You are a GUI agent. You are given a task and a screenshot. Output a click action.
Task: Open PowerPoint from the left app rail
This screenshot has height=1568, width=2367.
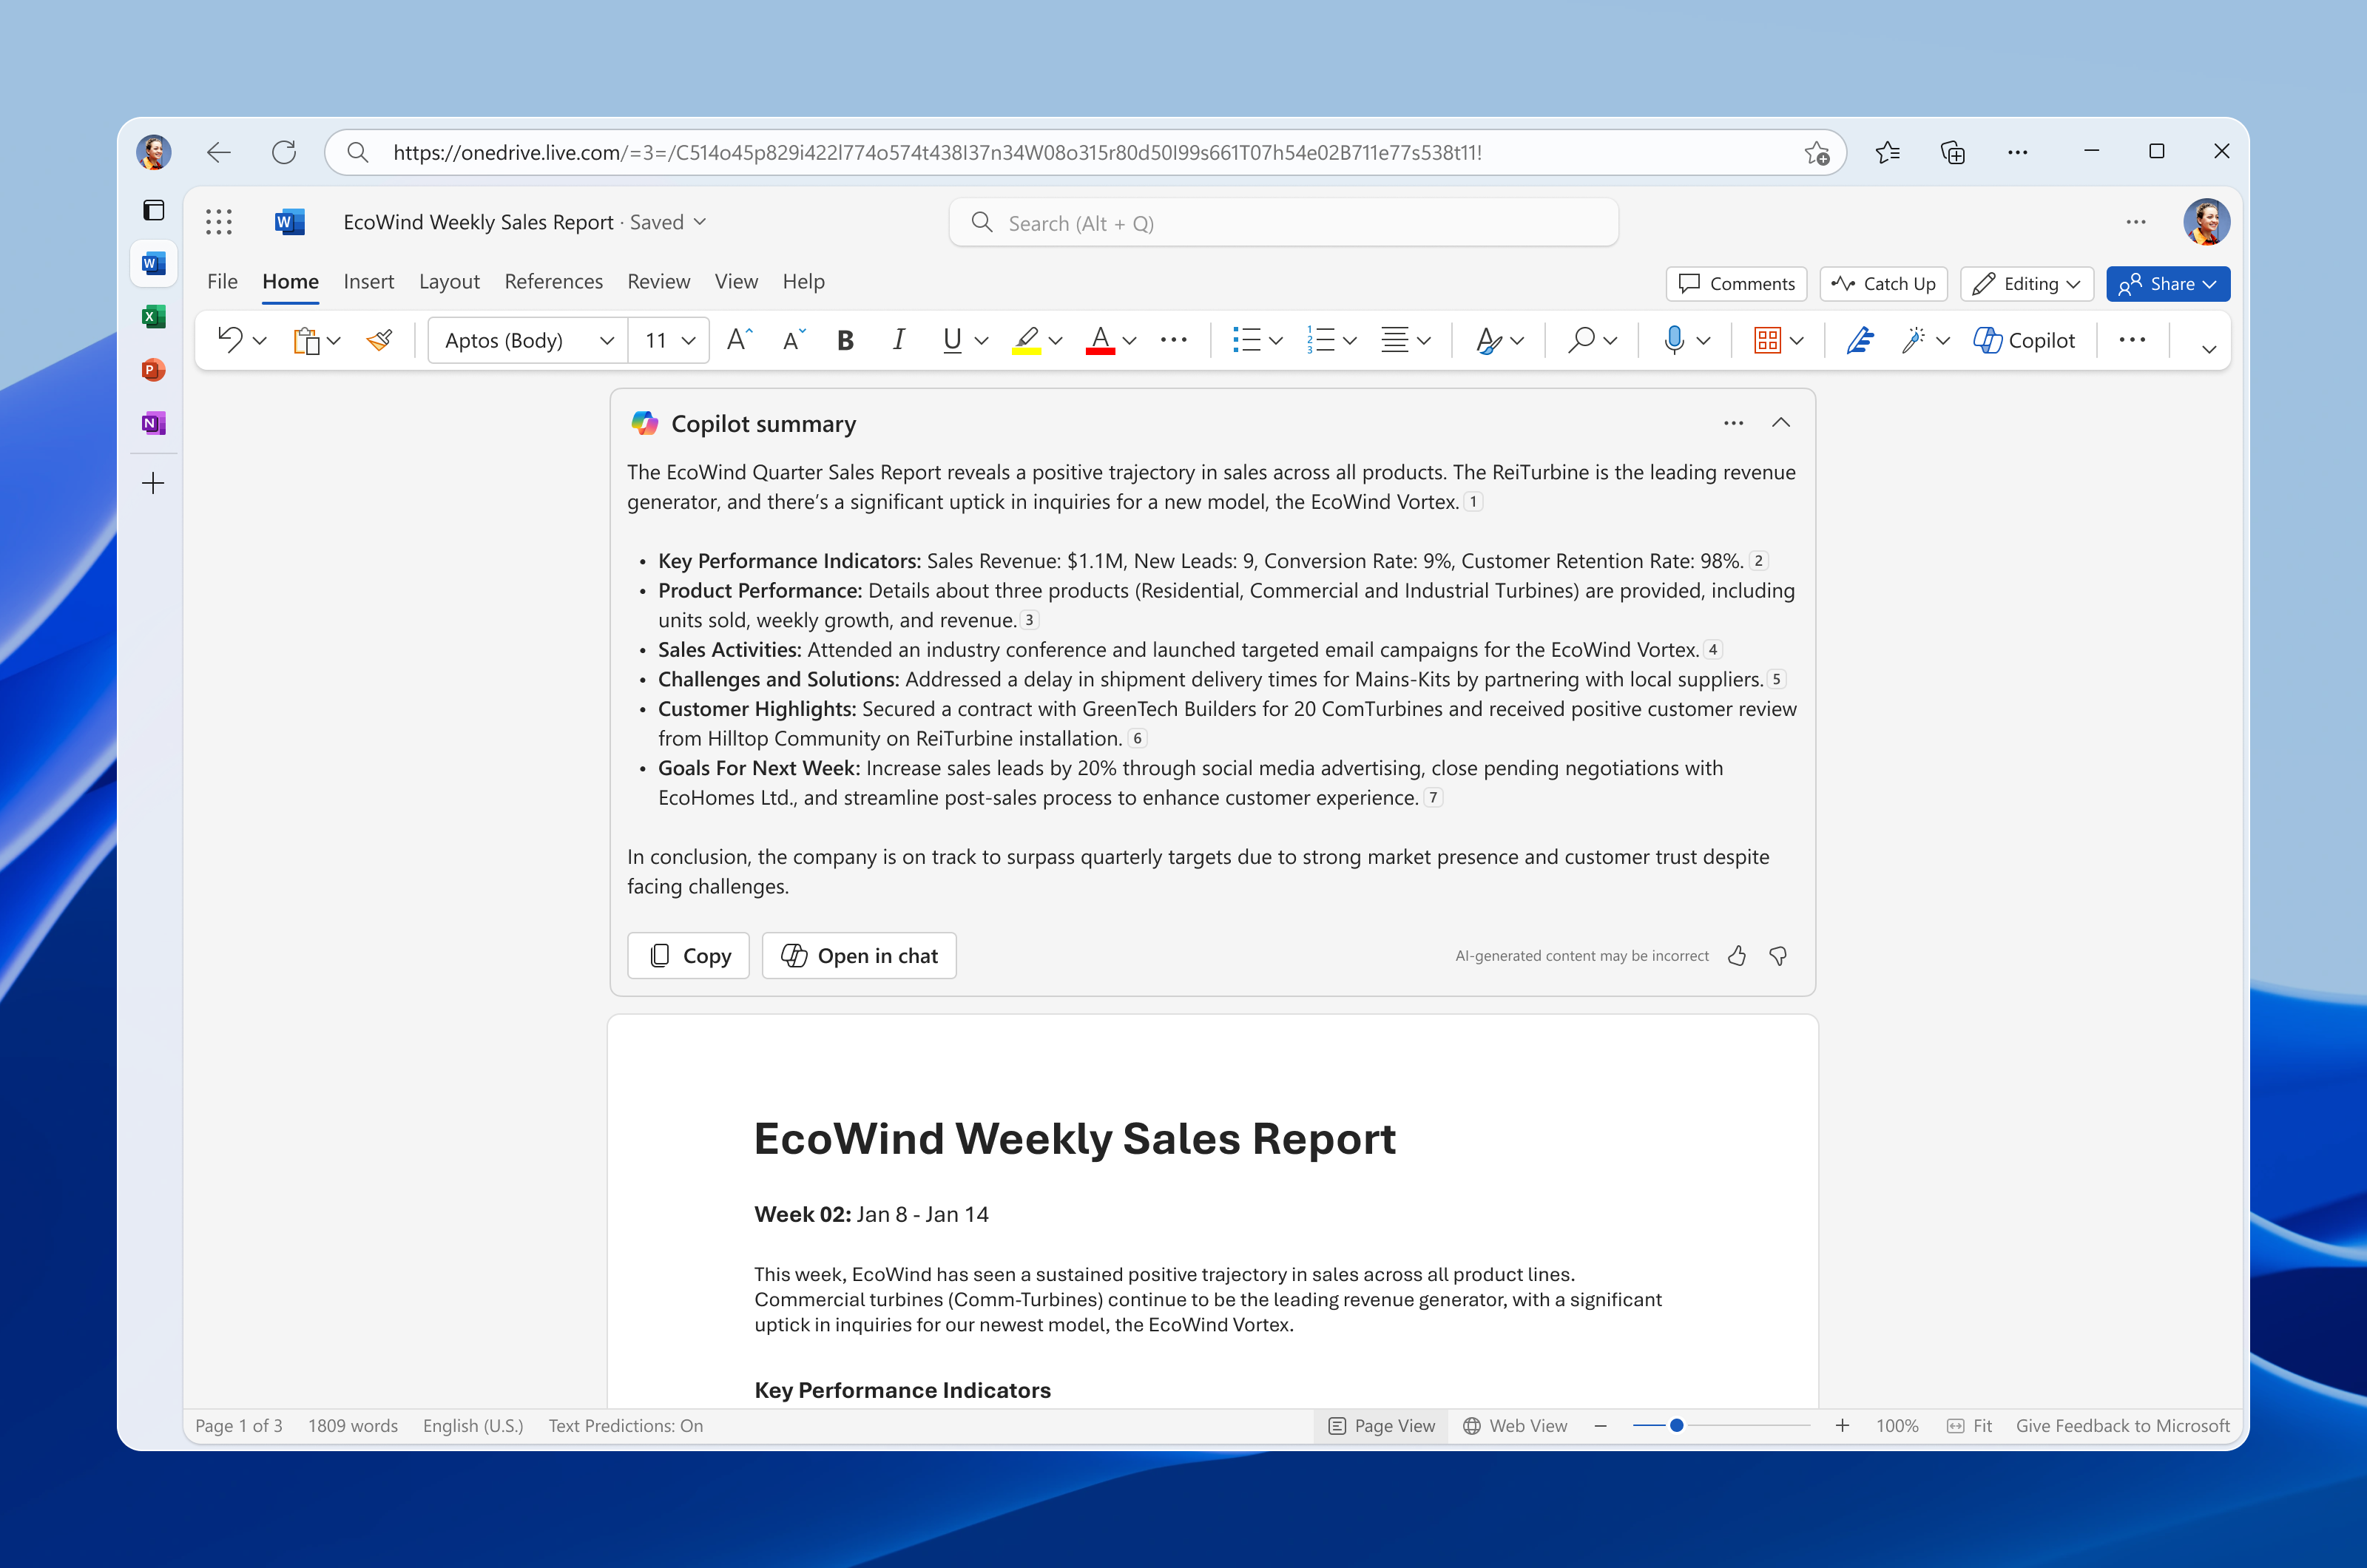pyautogui.click(x=153, y=370)
